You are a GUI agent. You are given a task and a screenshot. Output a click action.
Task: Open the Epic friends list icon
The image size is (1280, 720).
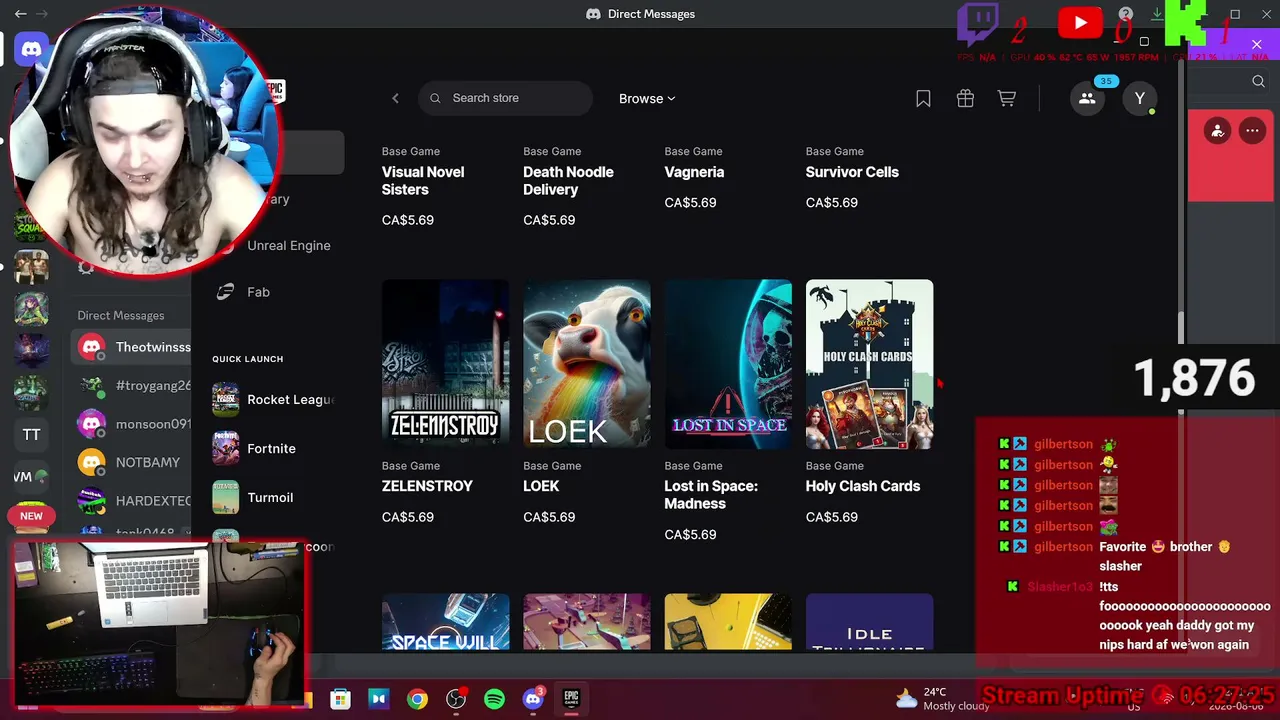[1087, 98]
